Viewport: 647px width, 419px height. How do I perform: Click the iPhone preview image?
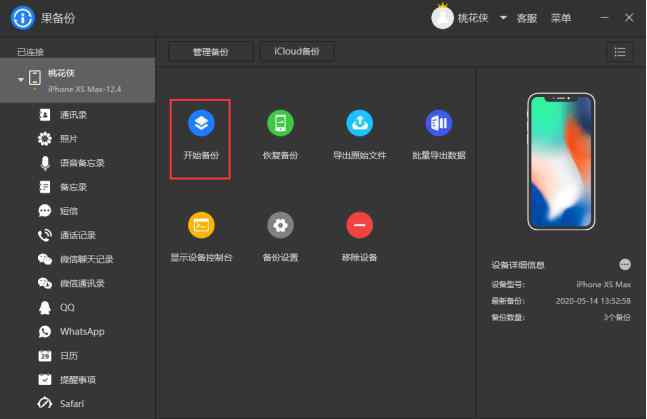[561, 161]
